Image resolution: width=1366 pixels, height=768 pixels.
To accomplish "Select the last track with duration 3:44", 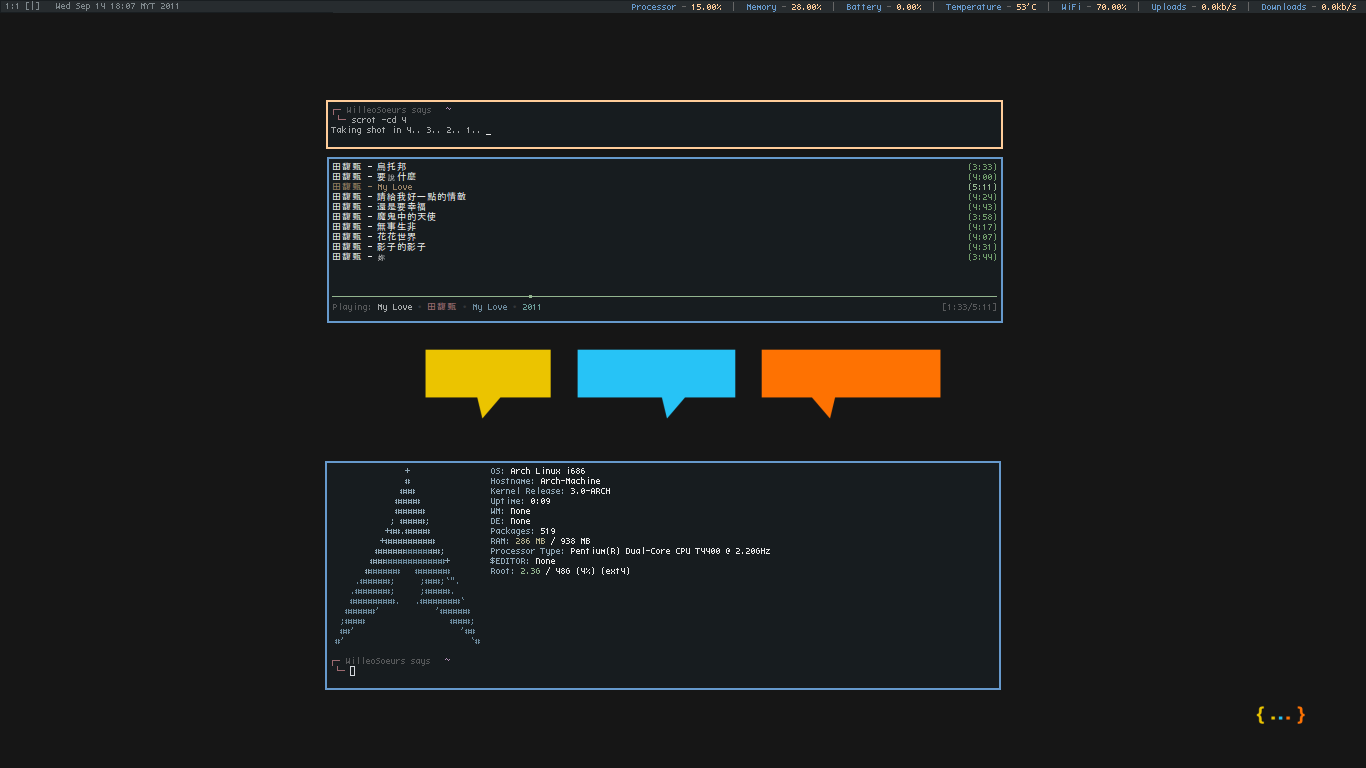I will pos(665,257).
